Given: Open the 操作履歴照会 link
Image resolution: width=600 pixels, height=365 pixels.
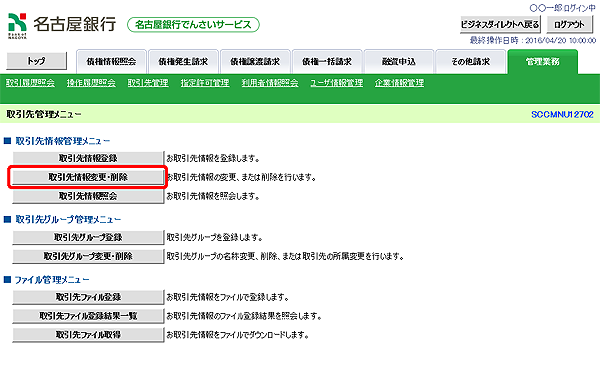Looking at the screenshot, I should [91, 83].
